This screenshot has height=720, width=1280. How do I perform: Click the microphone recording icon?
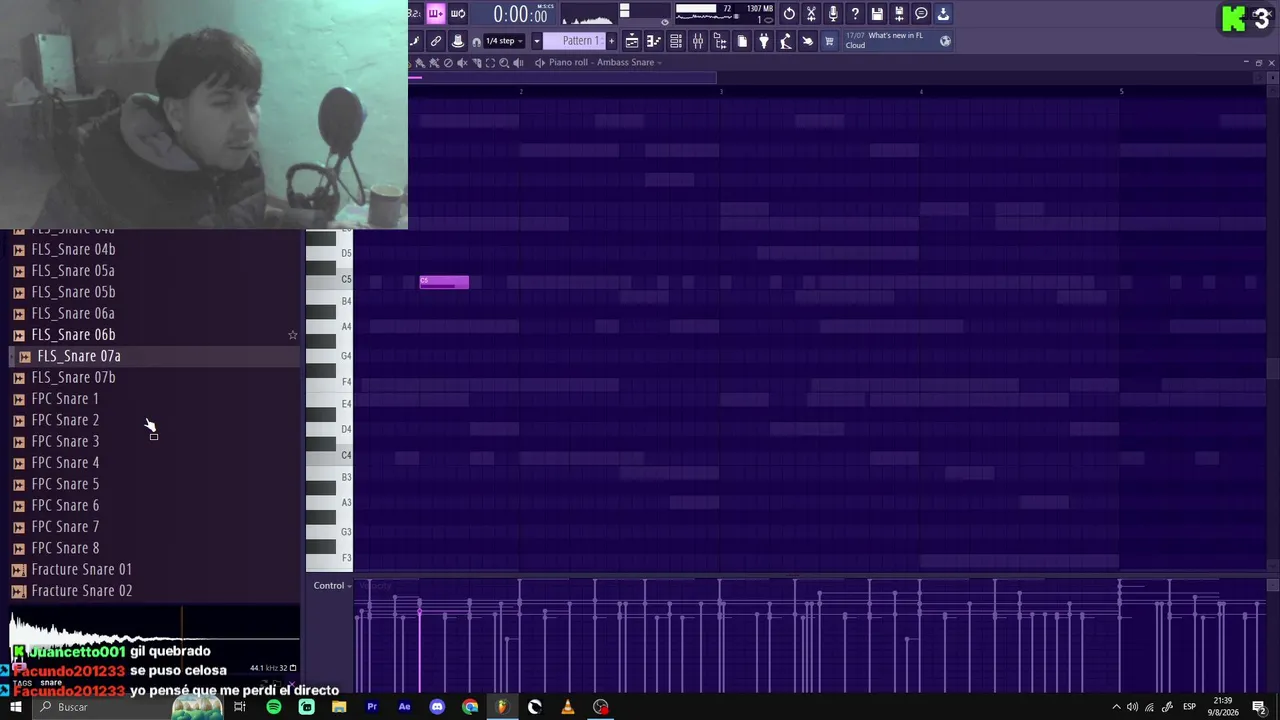(x=833, y=14)
